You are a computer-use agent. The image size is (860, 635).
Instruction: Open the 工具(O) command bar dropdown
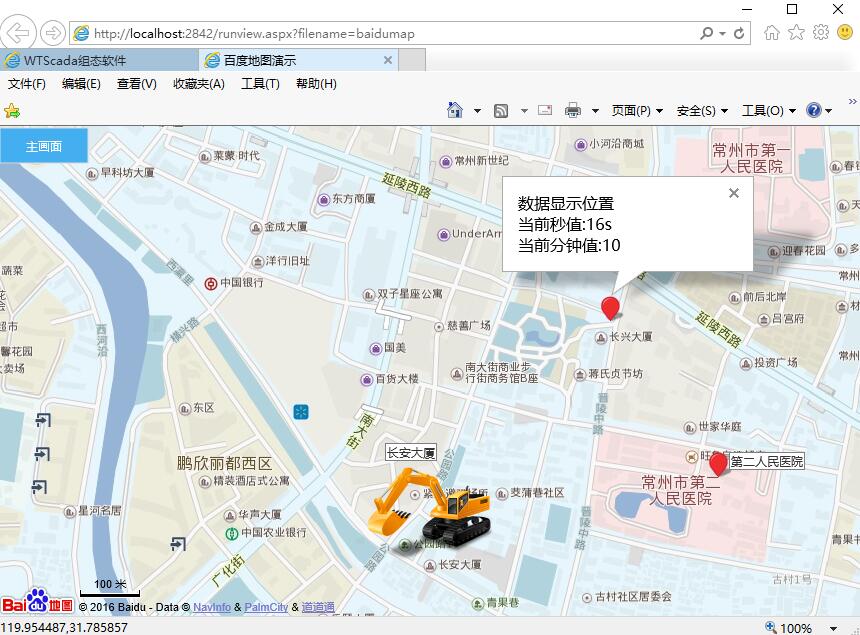tap(769, 111)
